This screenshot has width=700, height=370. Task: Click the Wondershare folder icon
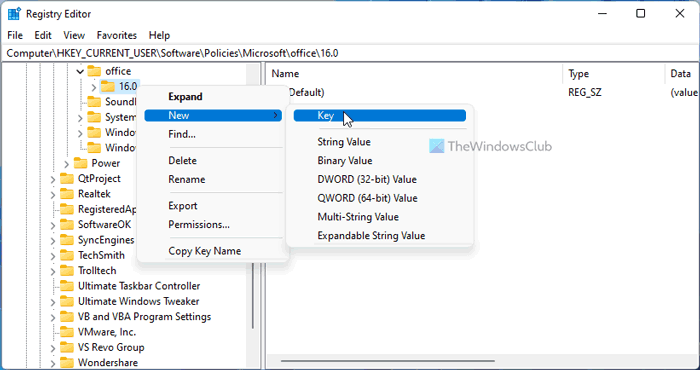tap(67, 362)
